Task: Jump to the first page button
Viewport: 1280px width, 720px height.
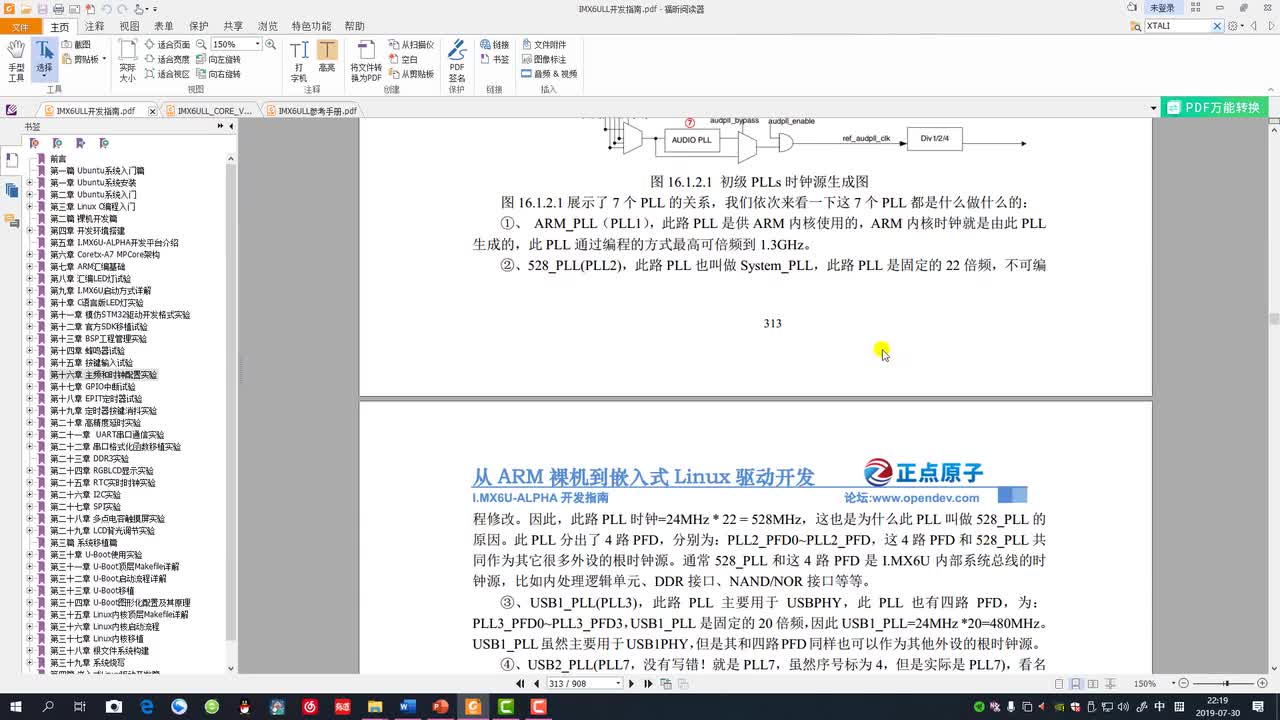Action: tap(520, 684)
